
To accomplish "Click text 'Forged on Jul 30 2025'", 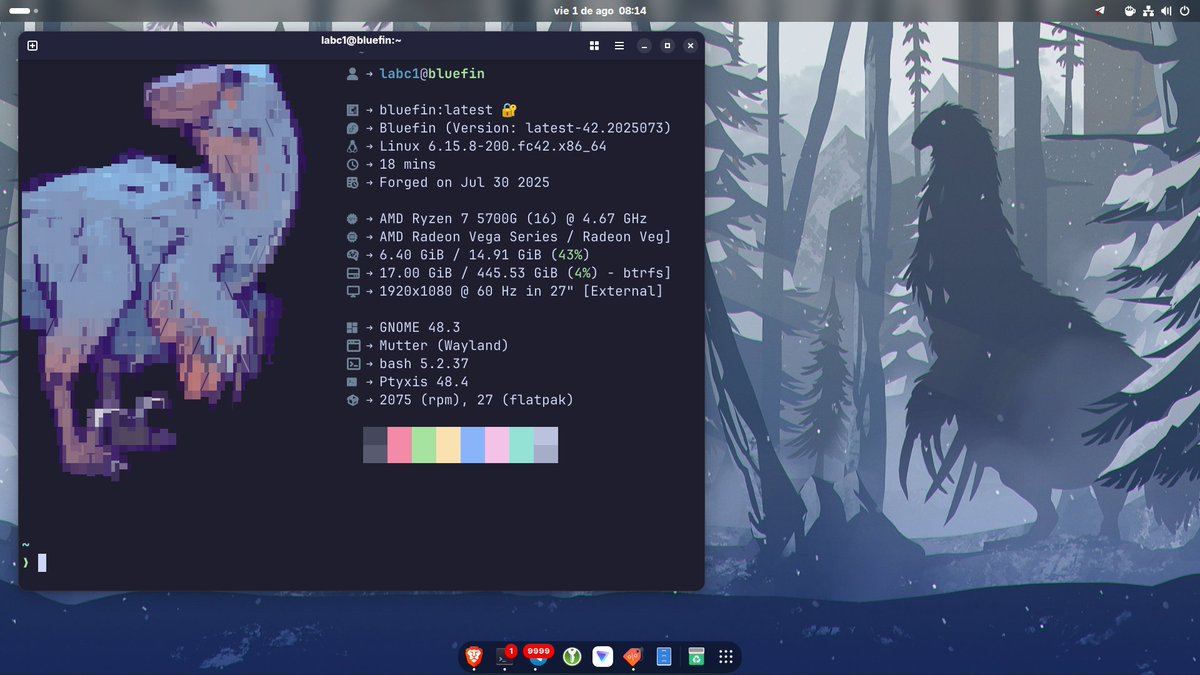I will [x=464, y=182].
